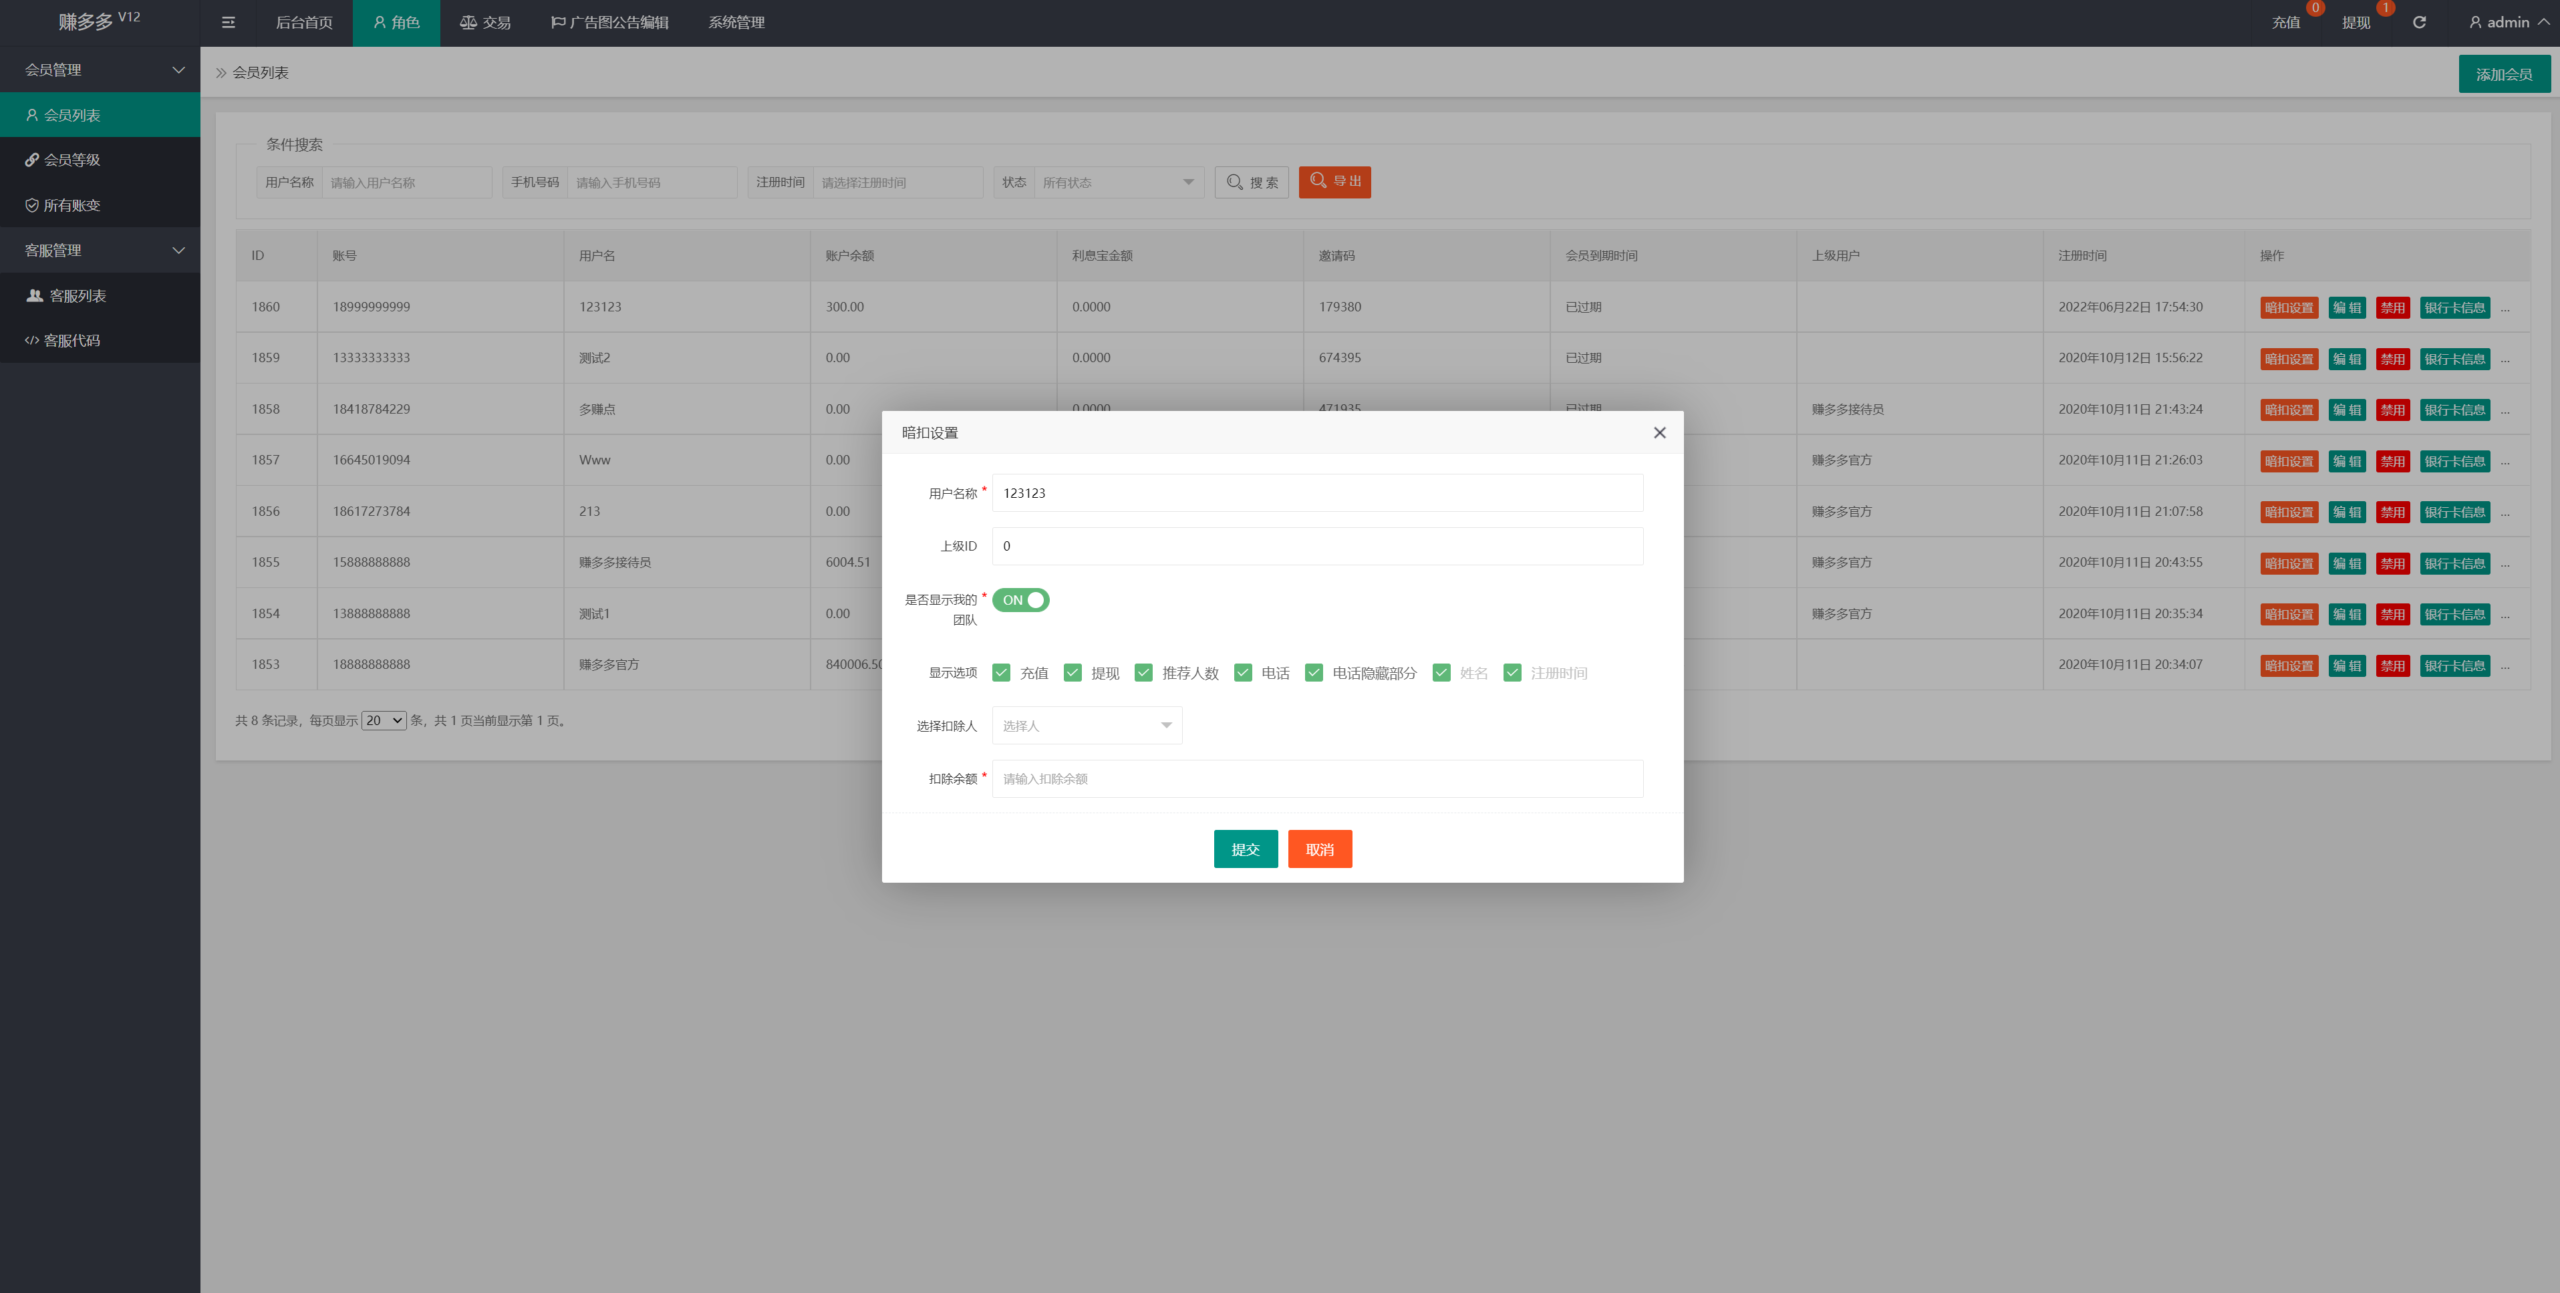Close the 暗扣设置 dialog with X
Screen dimensions: 2560x1293
[1660, 433]
